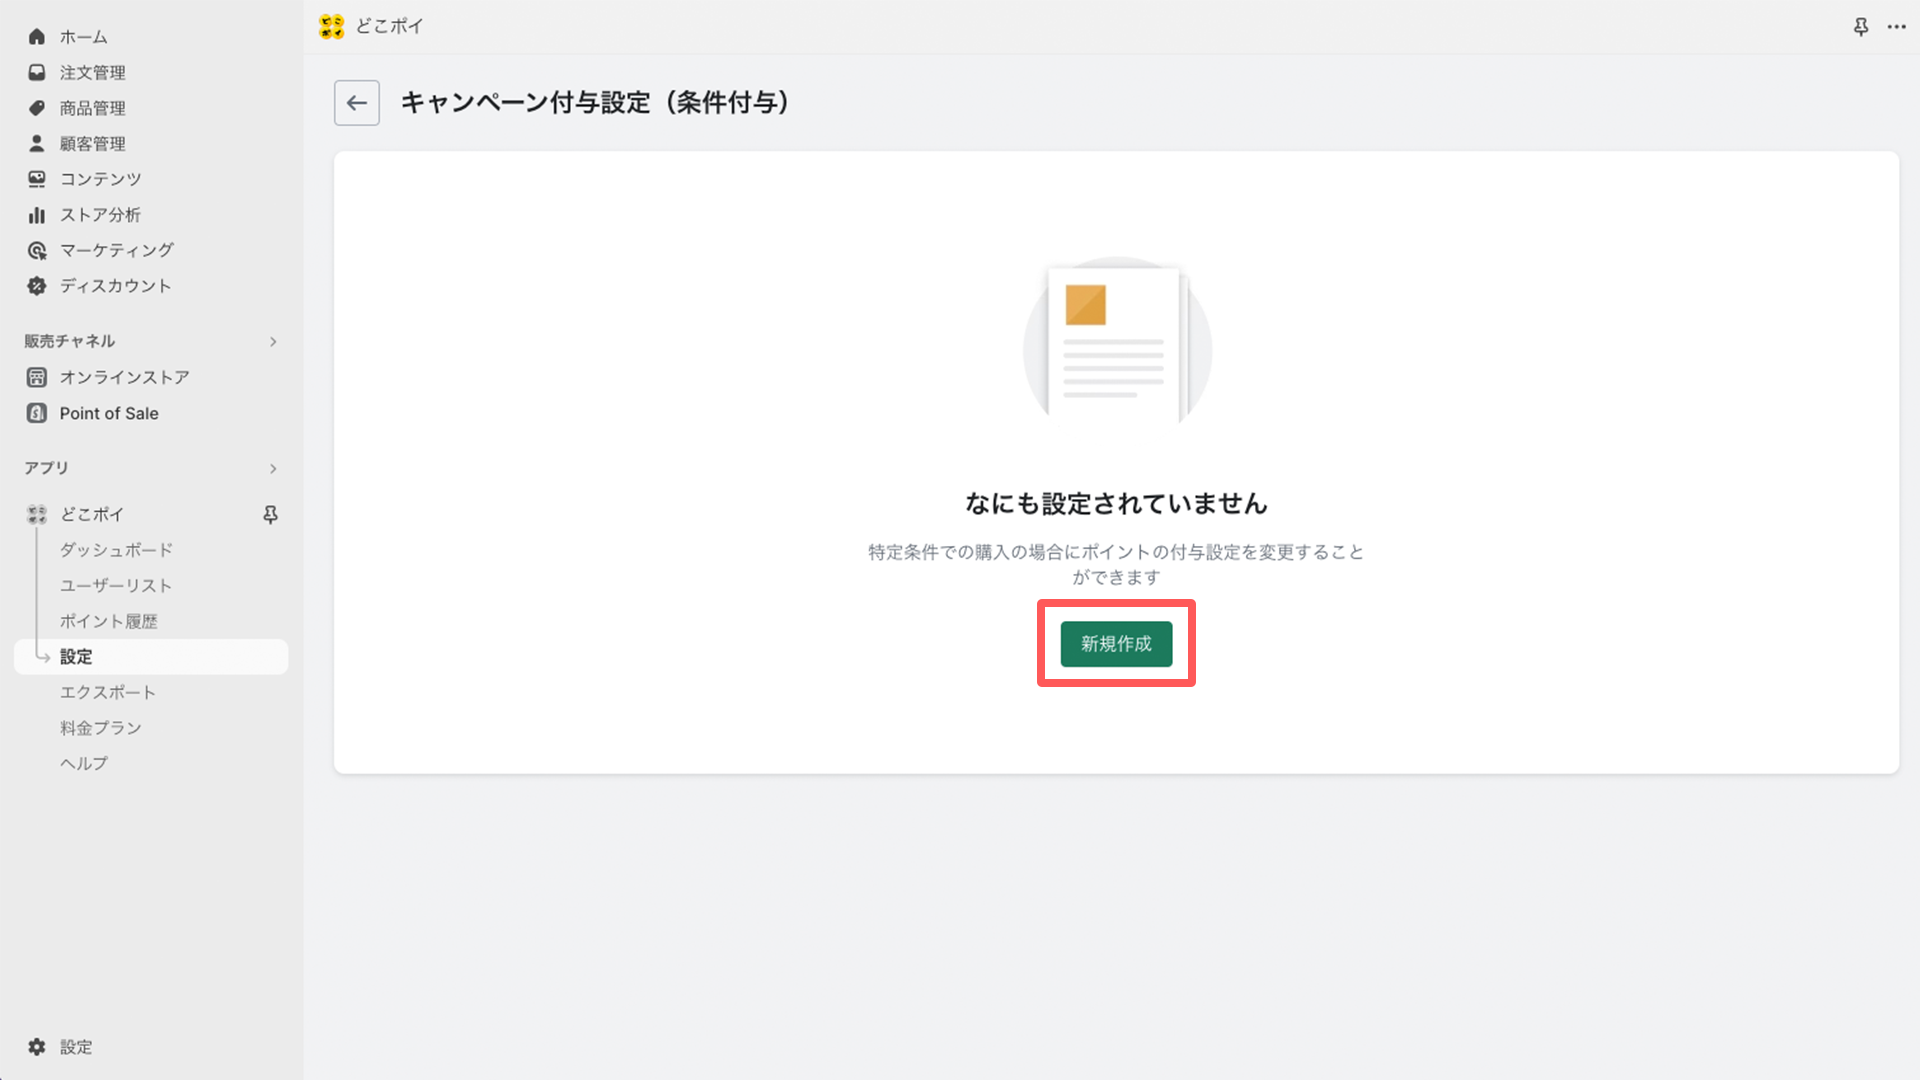
Task: Click the ダッシュボード sidebar icon
Action: (116, 549)
